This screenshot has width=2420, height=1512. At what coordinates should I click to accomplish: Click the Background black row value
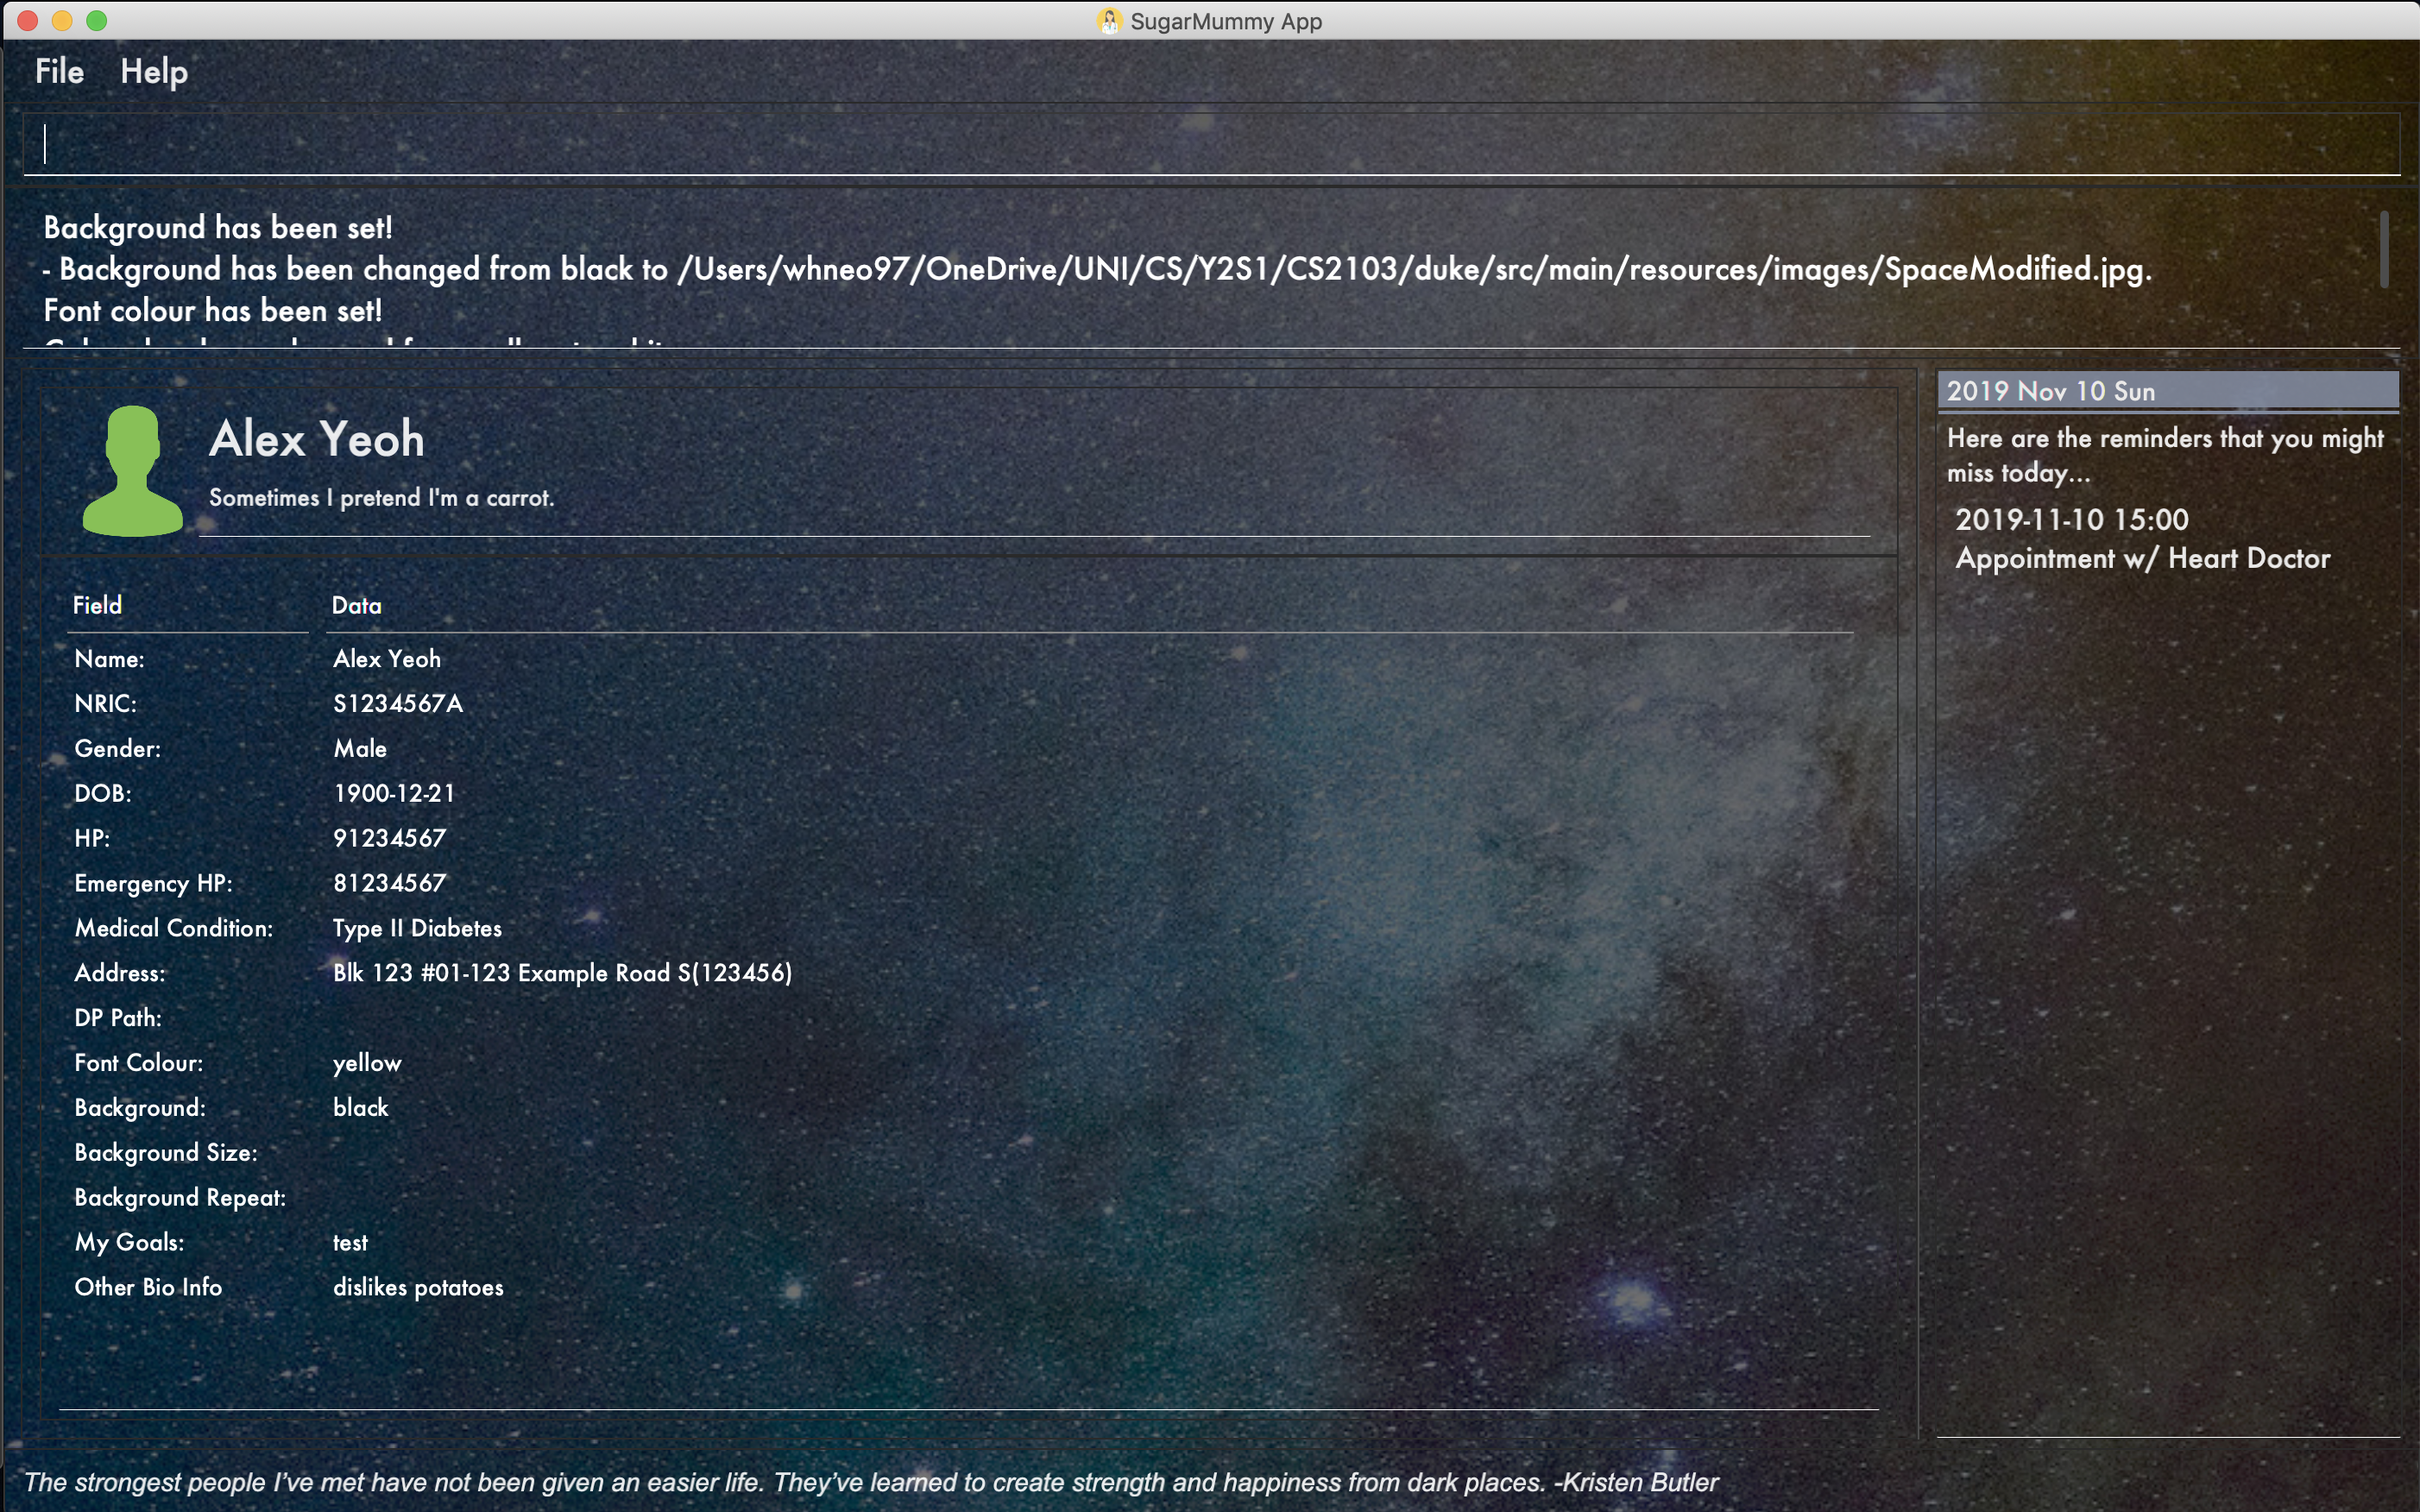tap(360, 1108)
